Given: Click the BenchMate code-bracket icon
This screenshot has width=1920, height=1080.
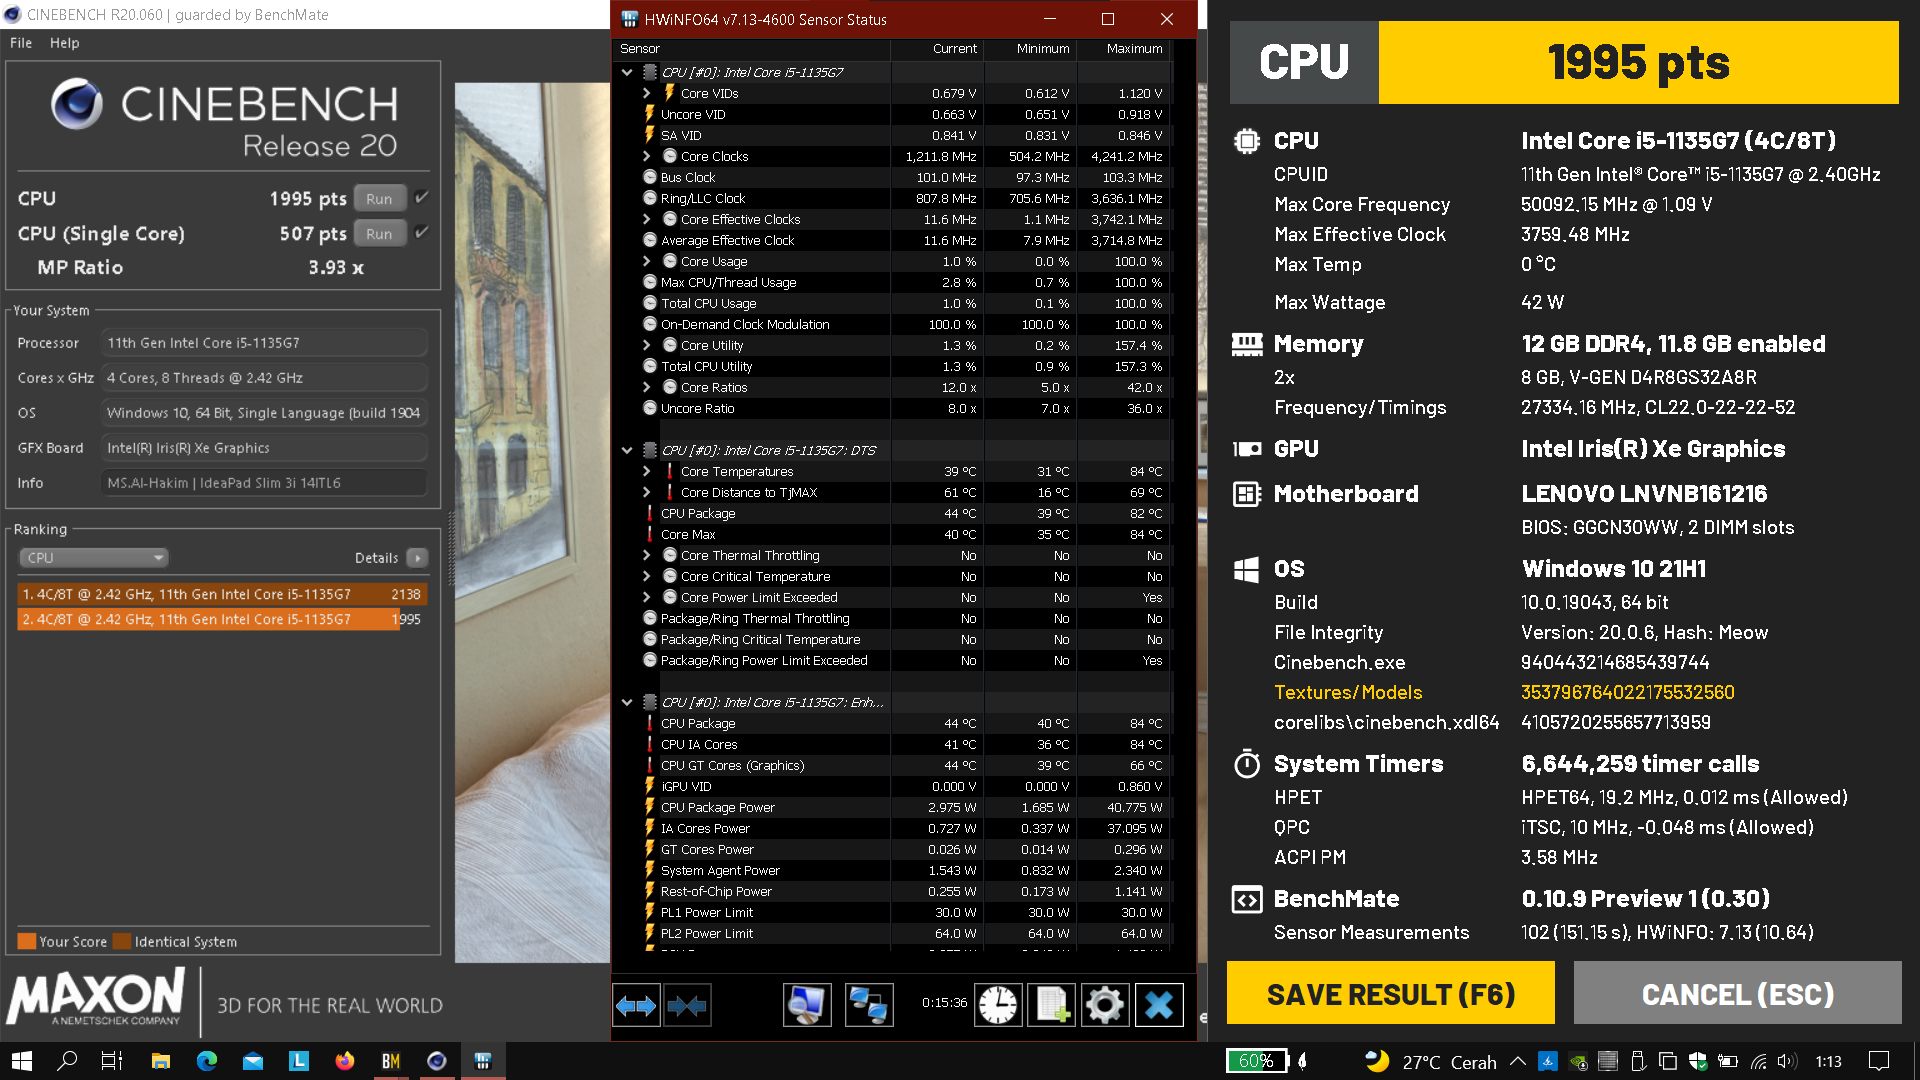Looking at the screenshot, I should 1247,899.
